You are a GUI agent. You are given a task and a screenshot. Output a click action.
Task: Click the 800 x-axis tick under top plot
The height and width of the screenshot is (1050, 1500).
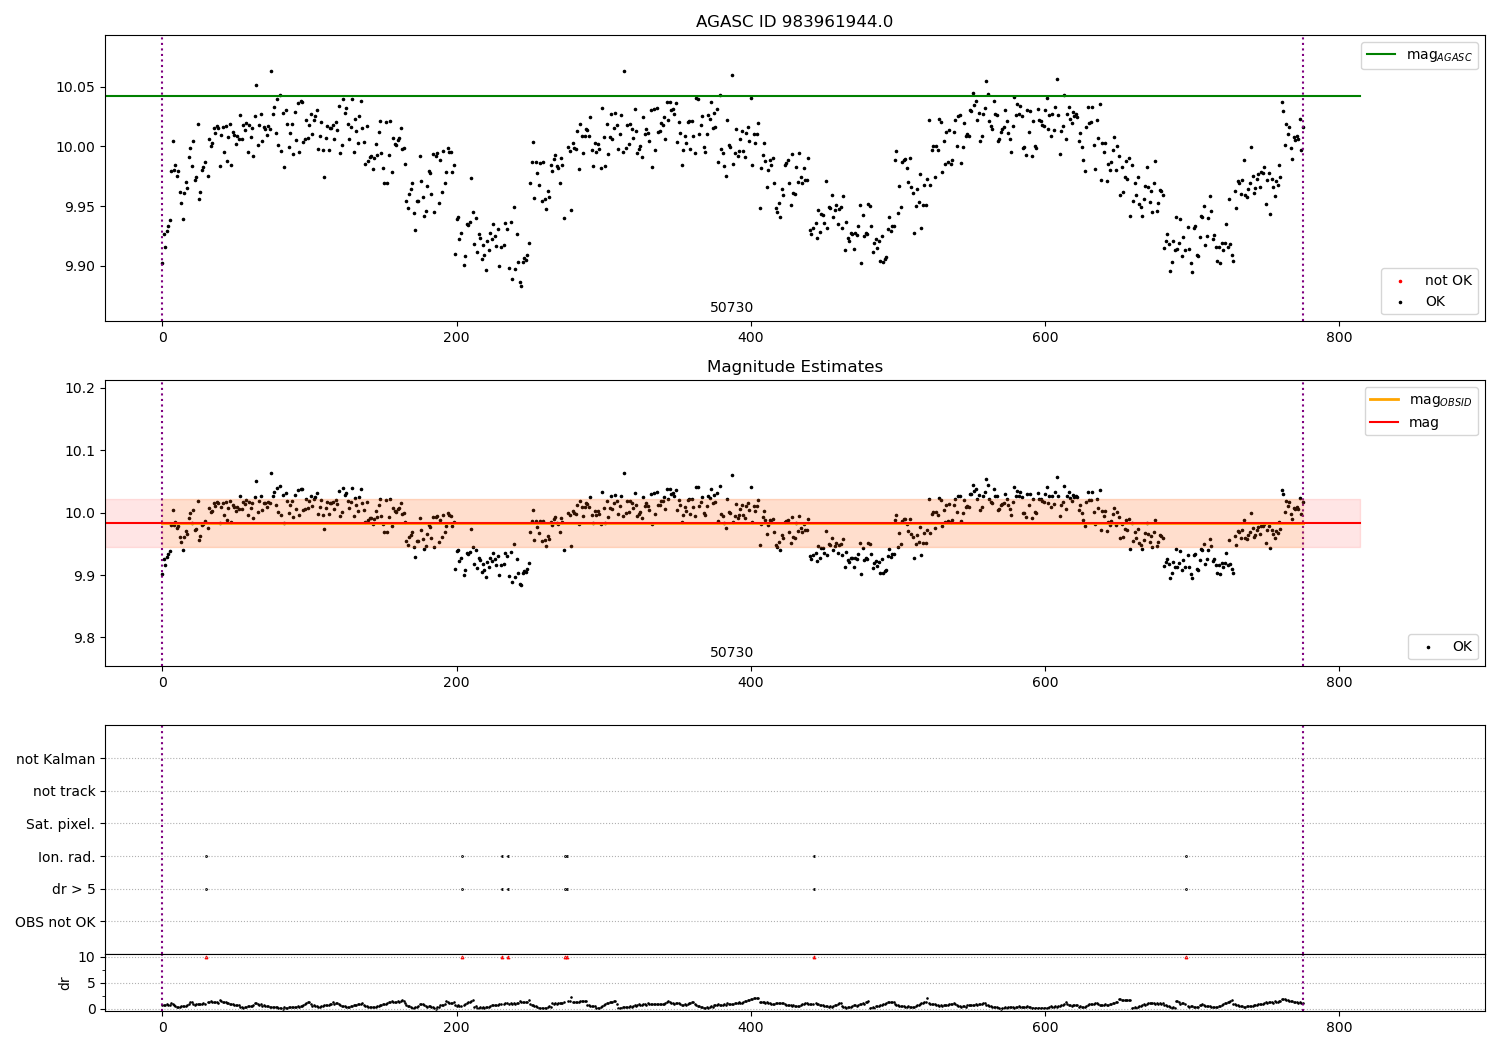[x=1339, y=337]
